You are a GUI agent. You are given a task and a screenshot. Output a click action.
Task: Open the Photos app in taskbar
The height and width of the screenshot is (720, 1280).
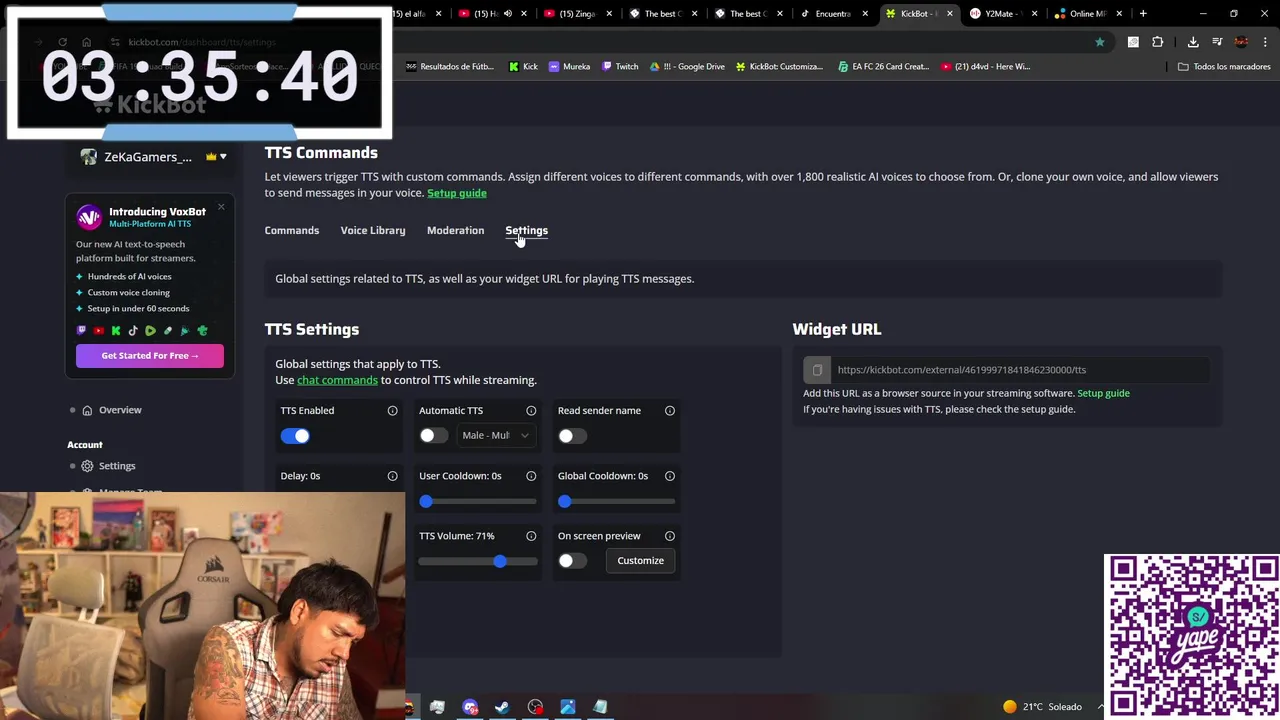tap(567, 707)
